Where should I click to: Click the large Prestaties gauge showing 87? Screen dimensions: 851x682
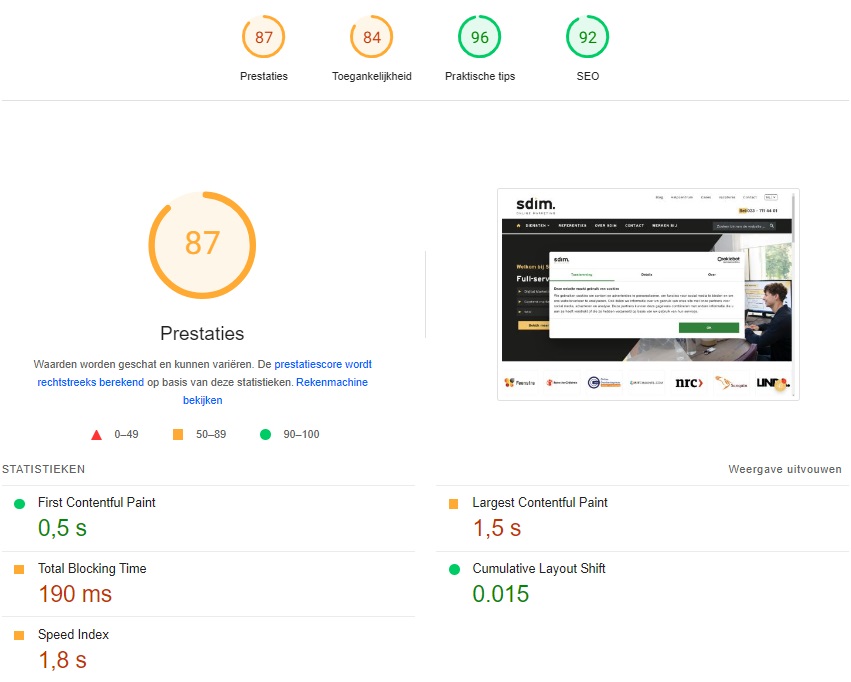click(202, 244)
